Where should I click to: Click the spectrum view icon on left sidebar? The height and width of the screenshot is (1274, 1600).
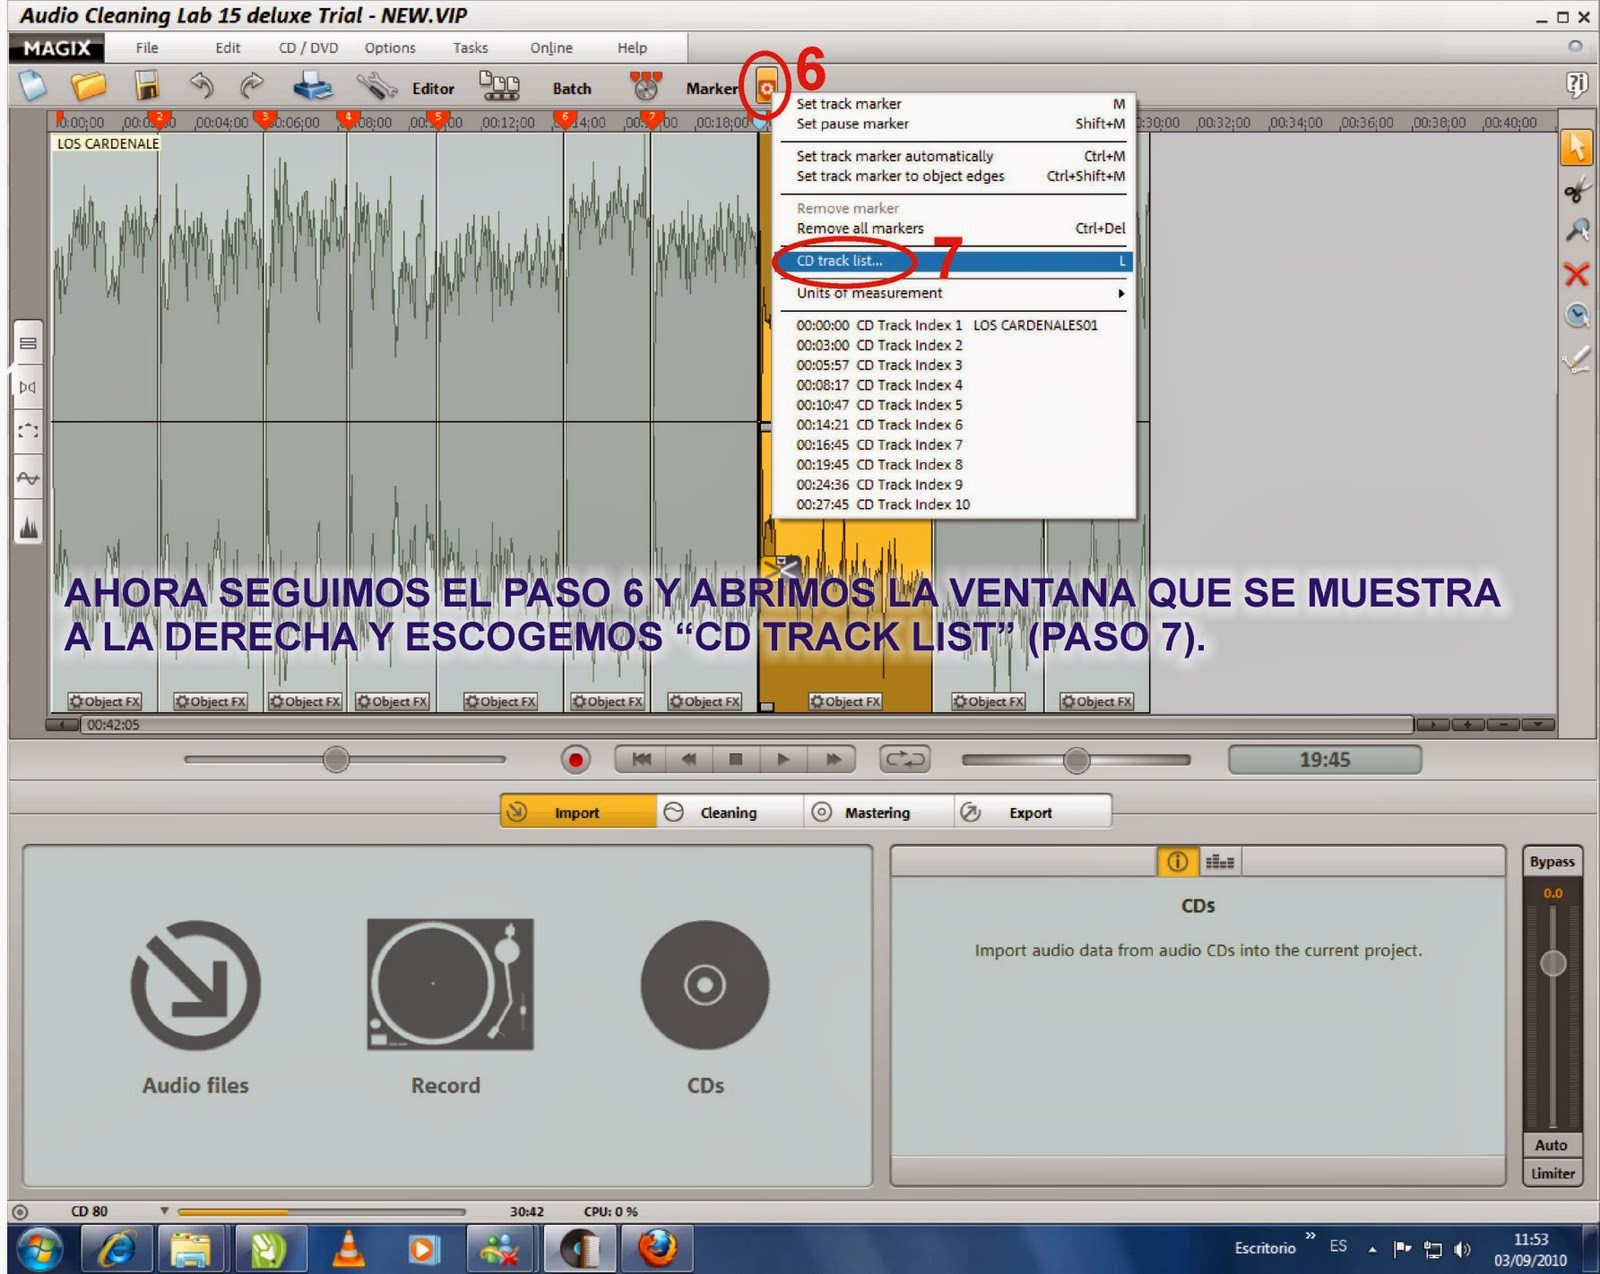(28, 525)
